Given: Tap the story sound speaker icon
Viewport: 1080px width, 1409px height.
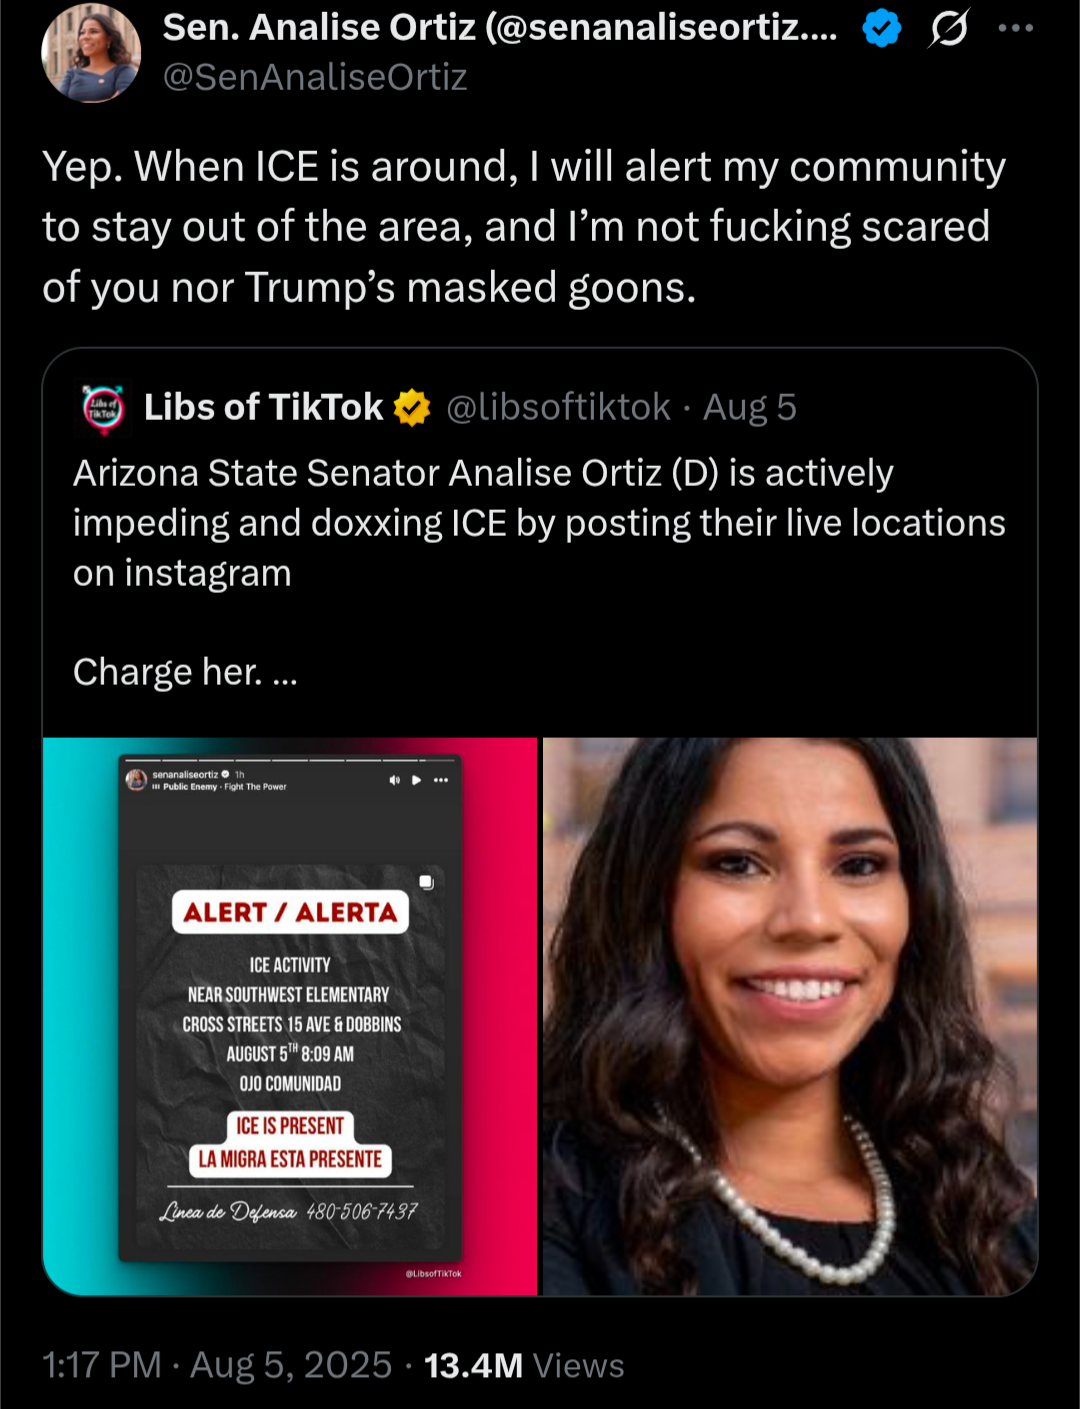Looking at the screenshot, I should tap(395, 780).
